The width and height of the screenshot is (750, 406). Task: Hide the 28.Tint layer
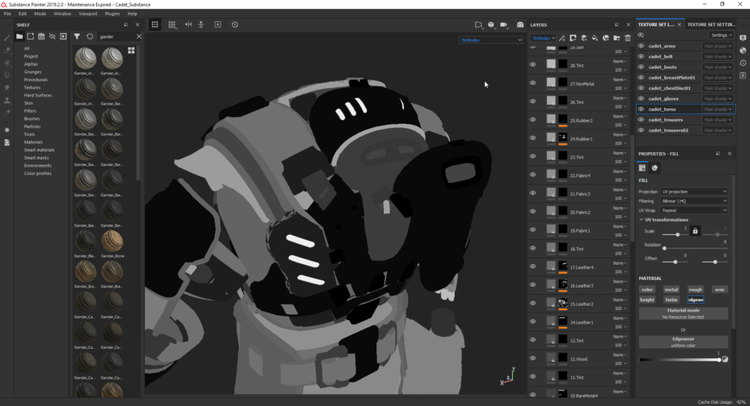[x=533, y=65]
